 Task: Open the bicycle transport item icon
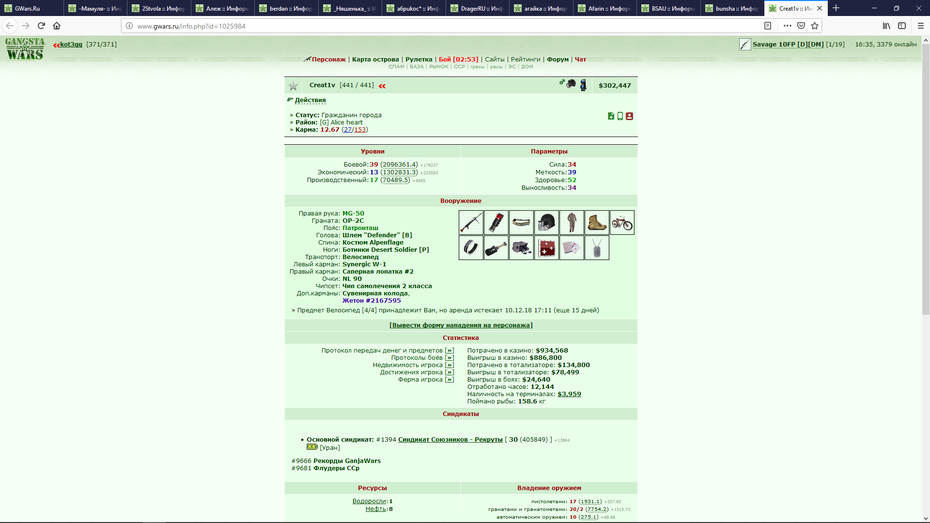click(x=622, y=222)
